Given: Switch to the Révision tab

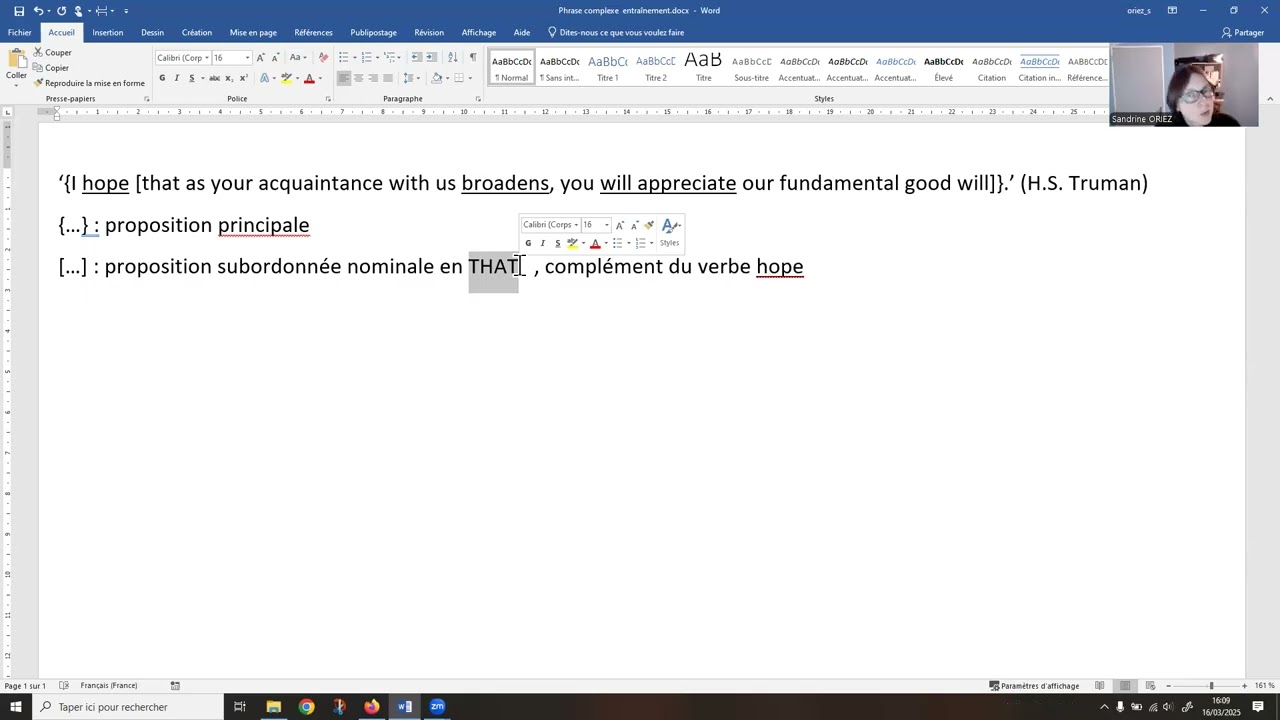Looking at the screenshot, I should 429,32.
